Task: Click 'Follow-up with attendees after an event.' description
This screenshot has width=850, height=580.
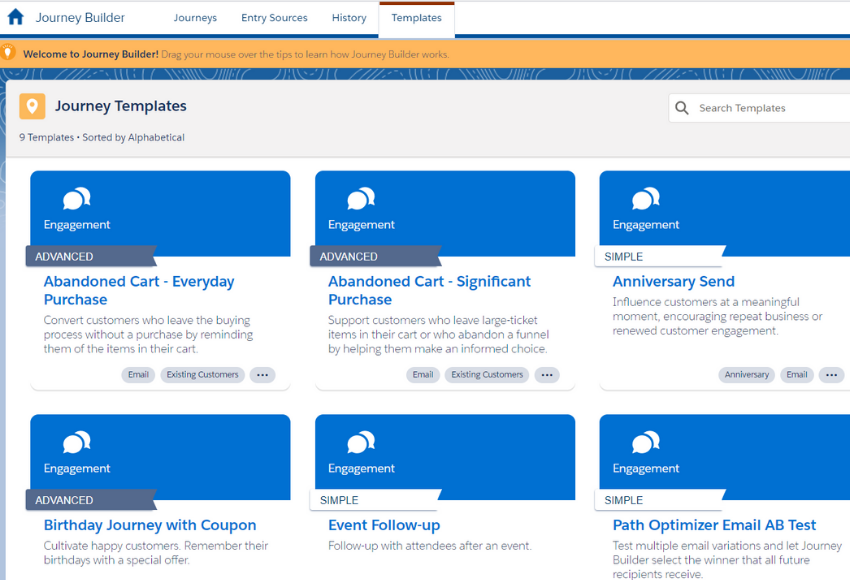Action: tap(429, 546)
